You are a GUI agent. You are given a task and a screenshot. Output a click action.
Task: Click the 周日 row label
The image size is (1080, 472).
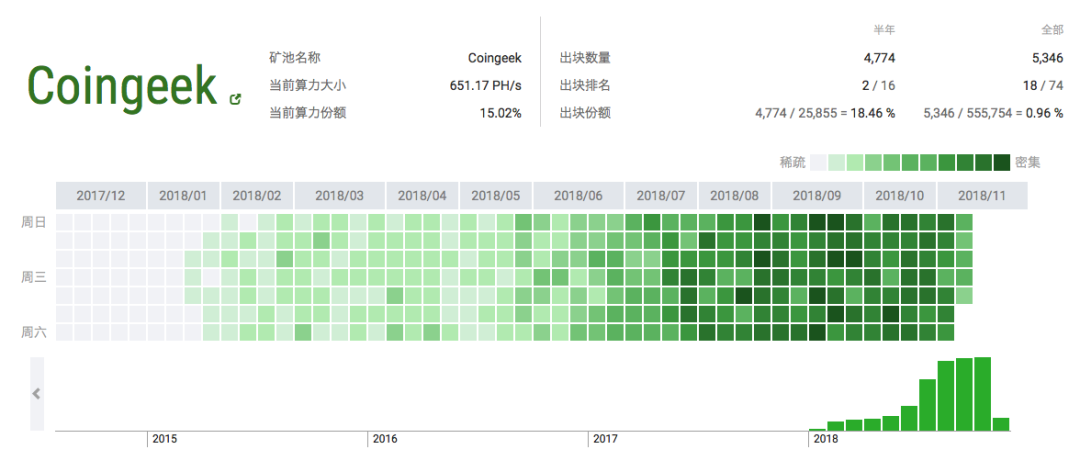[34, 223]
